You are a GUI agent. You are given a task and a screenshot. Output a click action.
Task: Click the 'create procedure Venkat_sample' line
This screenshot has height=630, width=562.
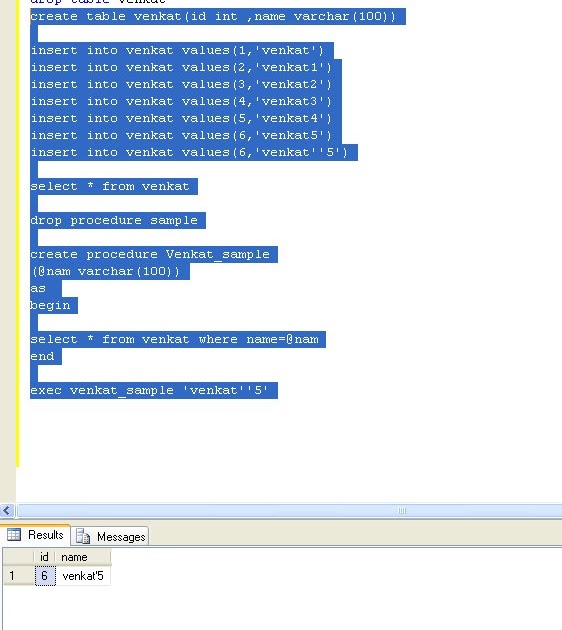[150, 254]
